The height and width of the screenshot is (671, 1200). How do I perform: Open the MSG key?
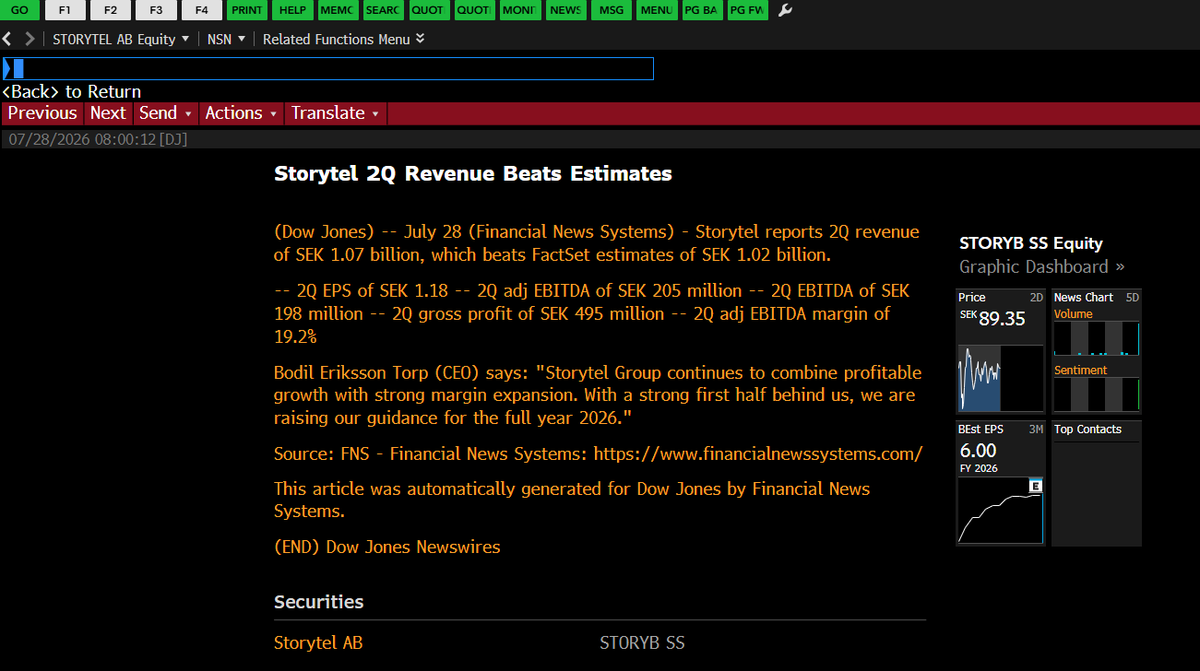[x=610, y=10]
